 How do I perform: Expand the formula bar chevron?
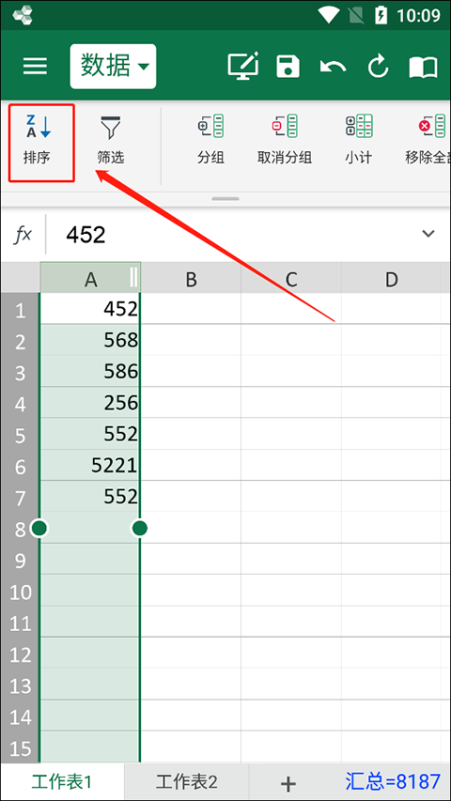coord(428,234)
